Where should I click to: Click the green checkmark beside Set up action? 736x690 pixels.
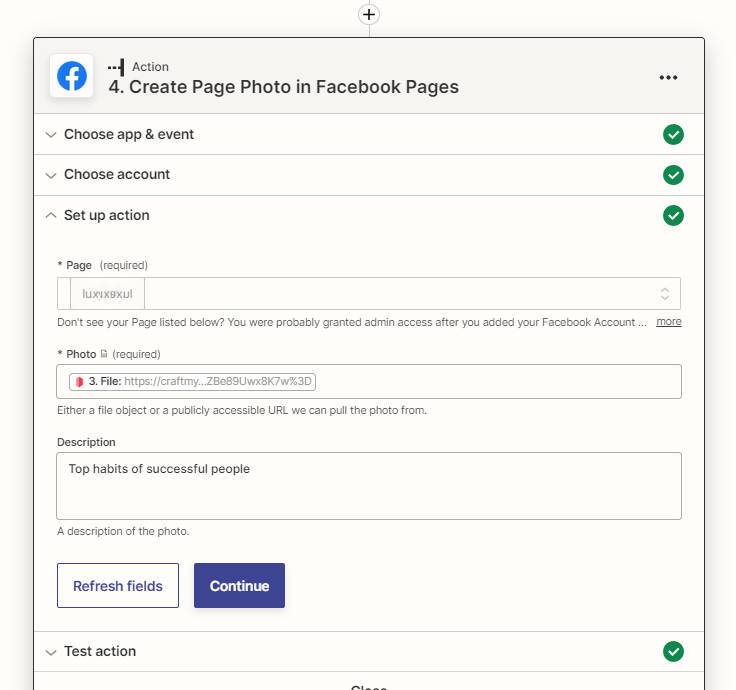[673, 215]
